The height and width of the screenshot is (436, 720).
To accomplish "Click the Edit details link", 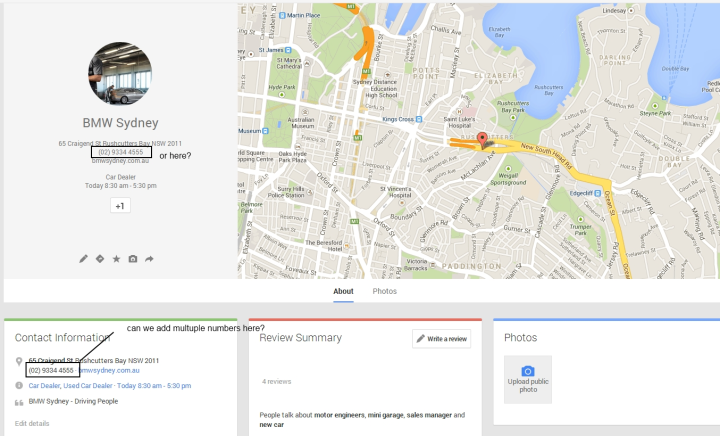I will click(32, 423).
